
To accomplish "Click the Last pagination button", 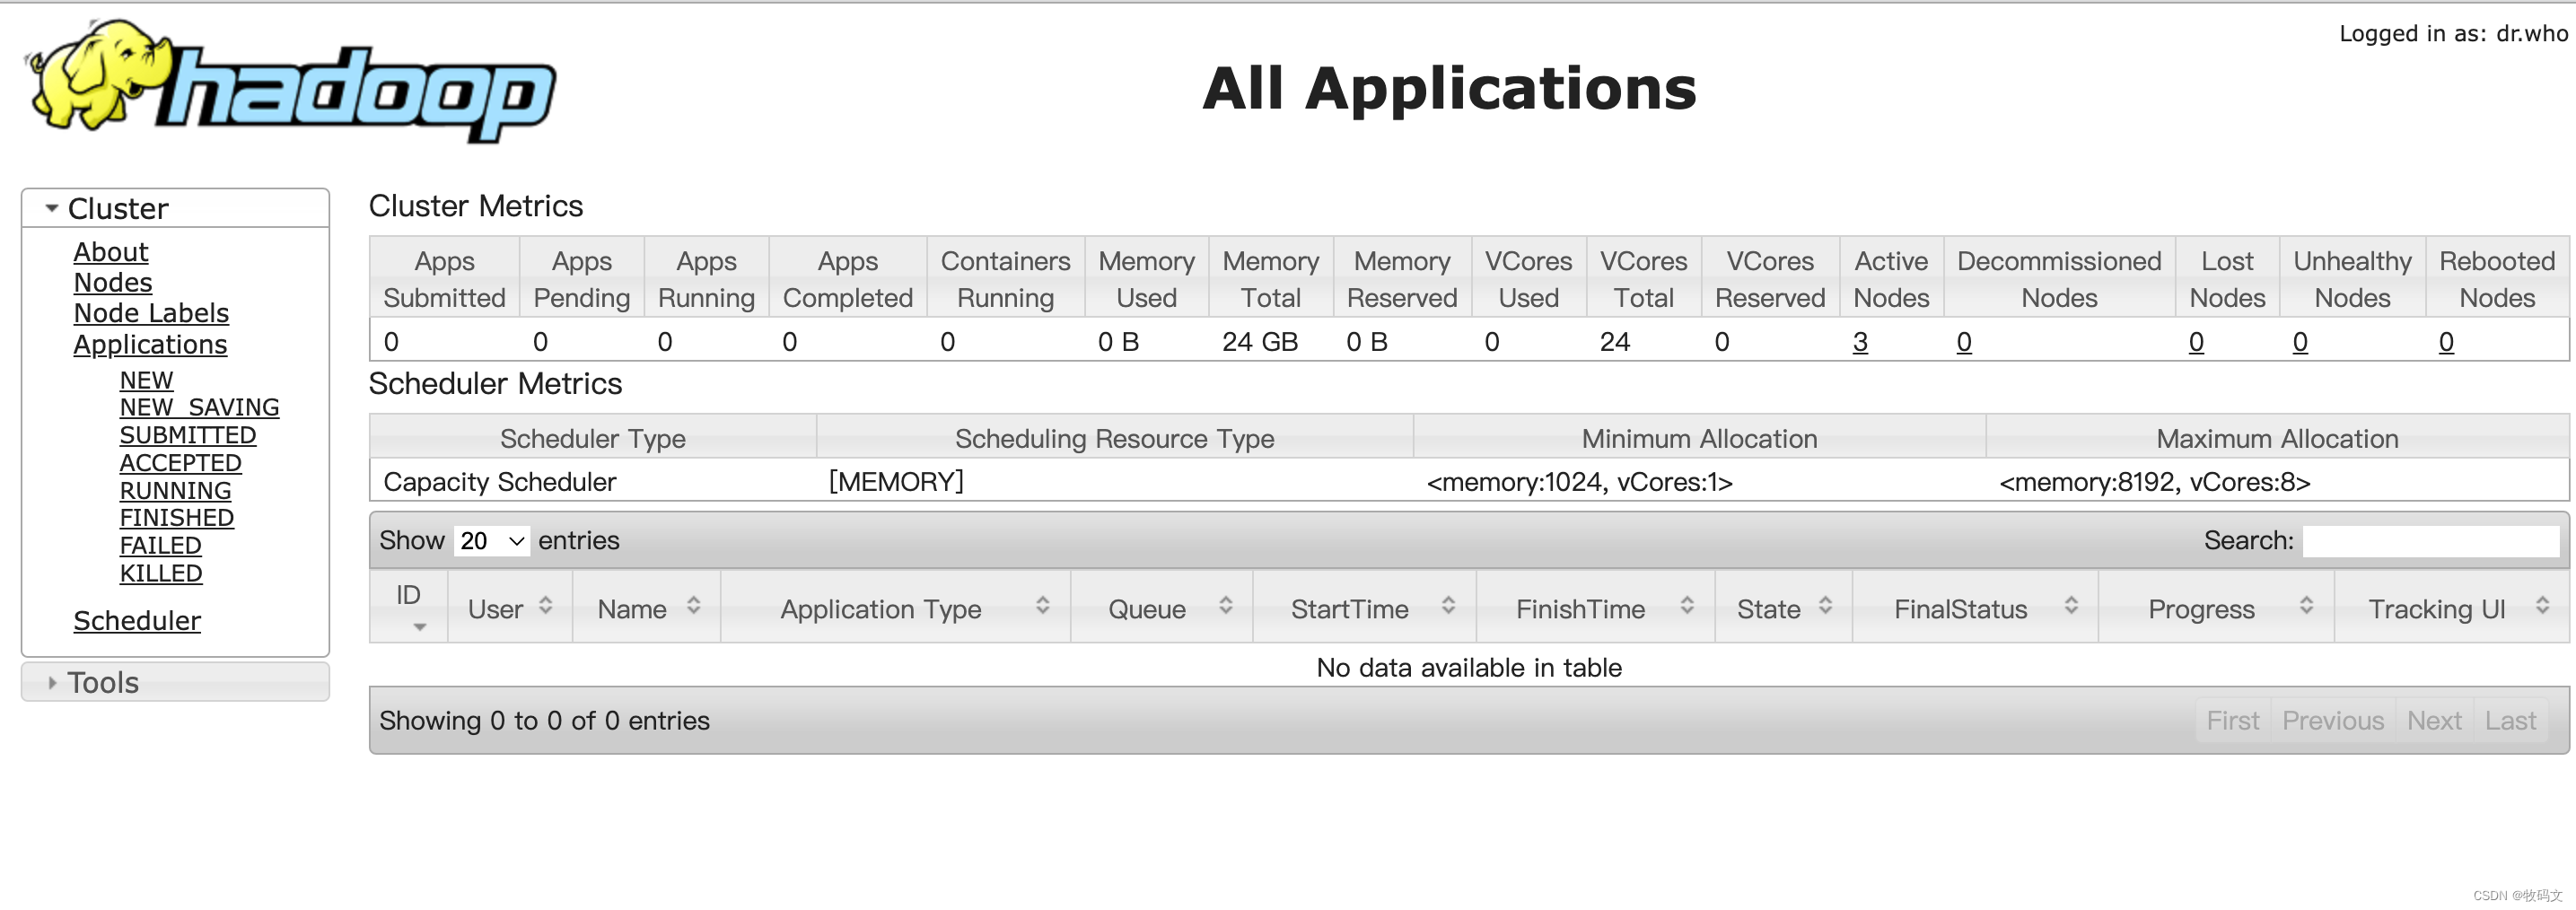I will 2510,721.
